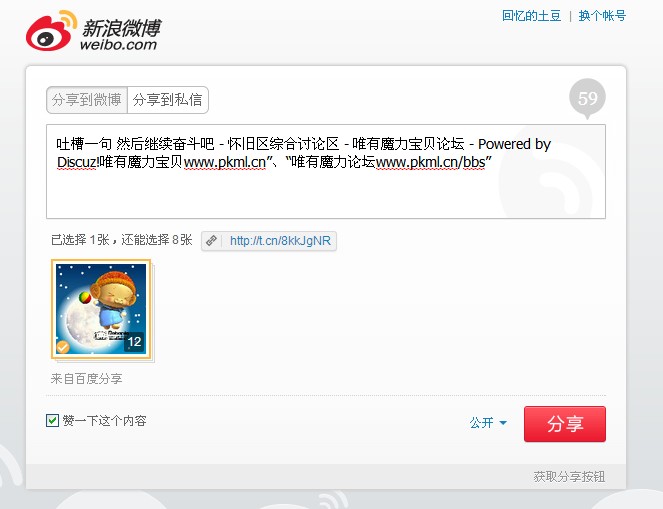Click the red 分享 button

(564, 424)
